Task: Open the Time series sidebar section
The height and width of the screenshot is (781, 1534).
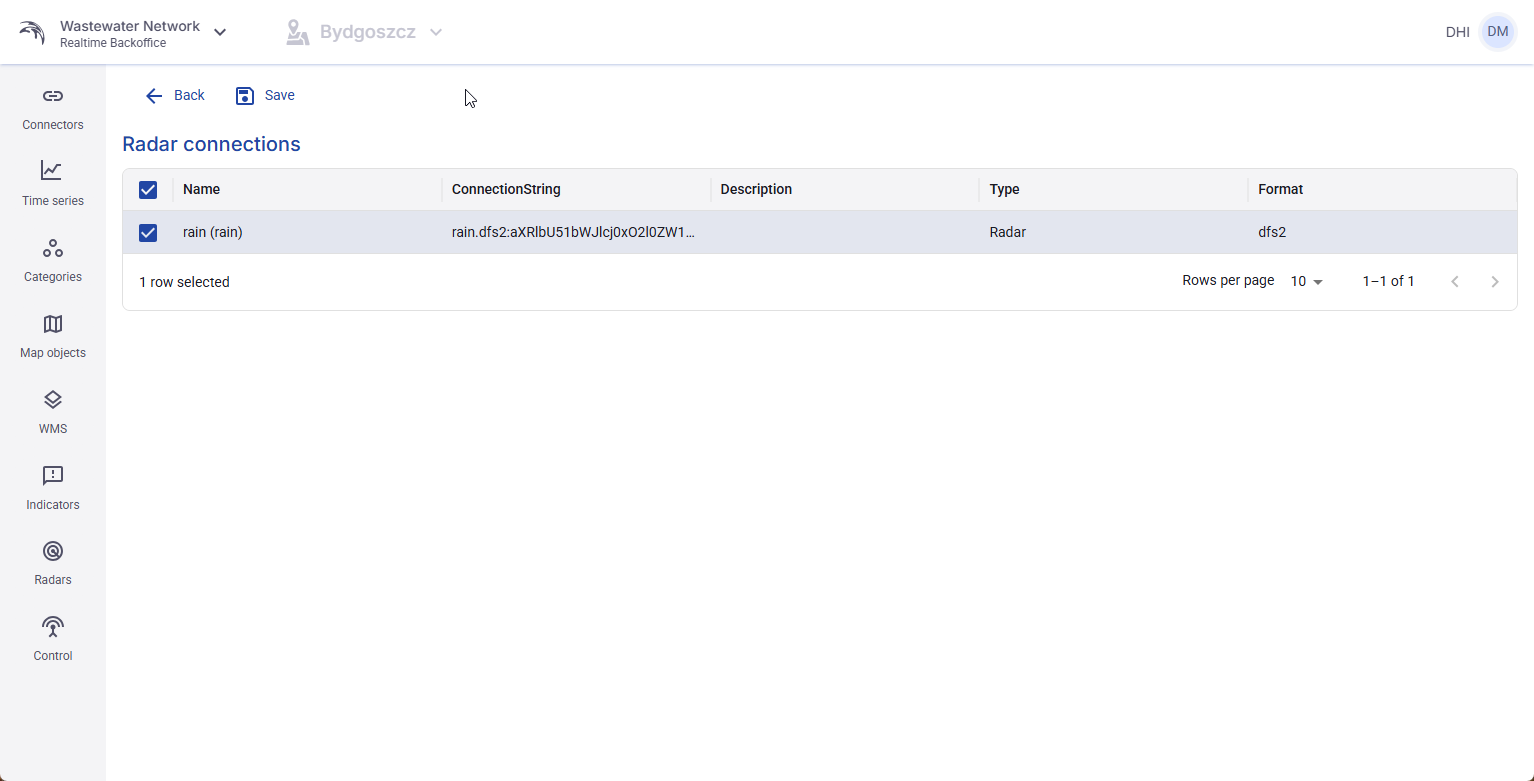Action: 53,184
